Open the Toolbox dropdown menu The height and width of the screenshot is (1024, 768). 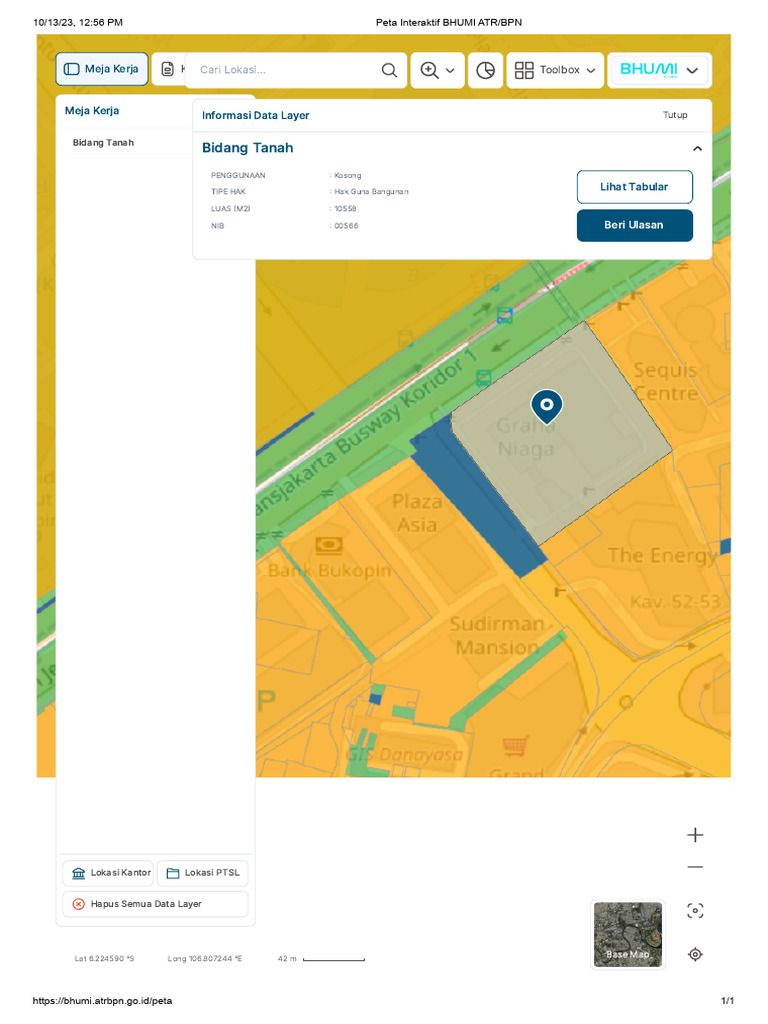[555, 70]
